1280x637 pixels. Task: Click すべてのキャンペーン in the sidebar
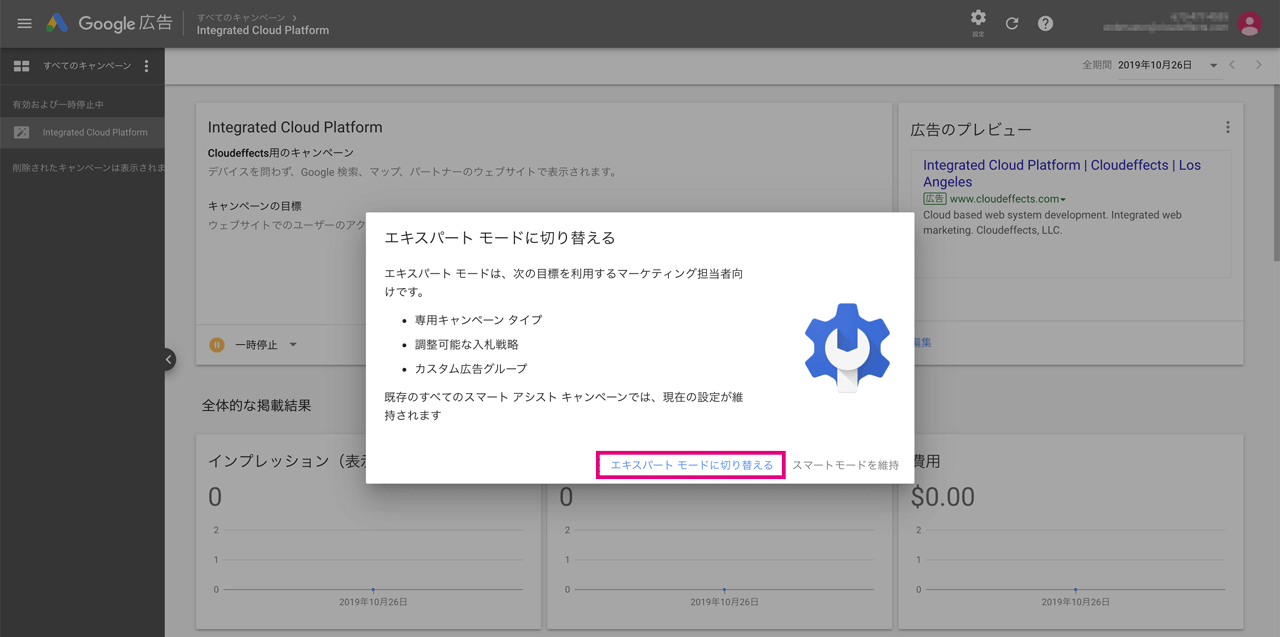(86, 66)
